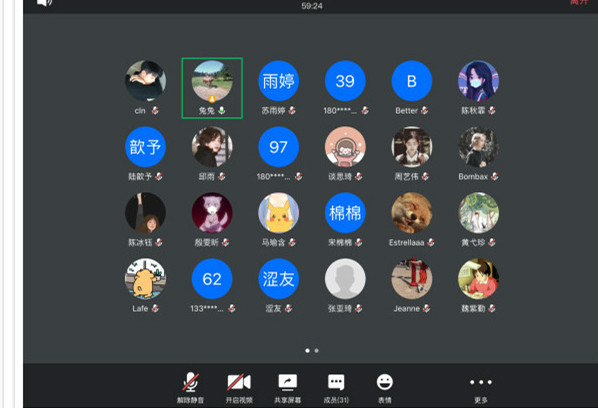The image size is (598, 408).
Task: Open the 成员(31) members list
Action: pos(336,388)
